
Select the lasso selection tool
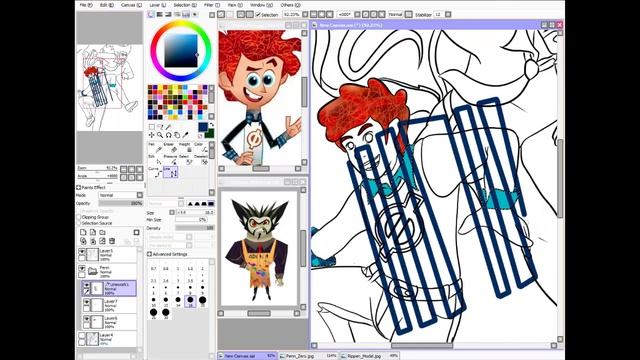[160, 127]
